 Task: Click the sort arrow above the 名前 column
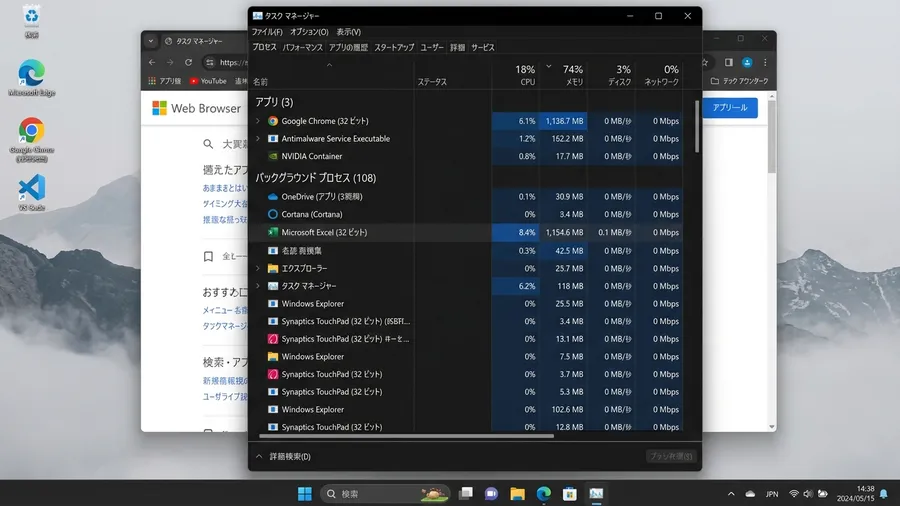(329, 65)
